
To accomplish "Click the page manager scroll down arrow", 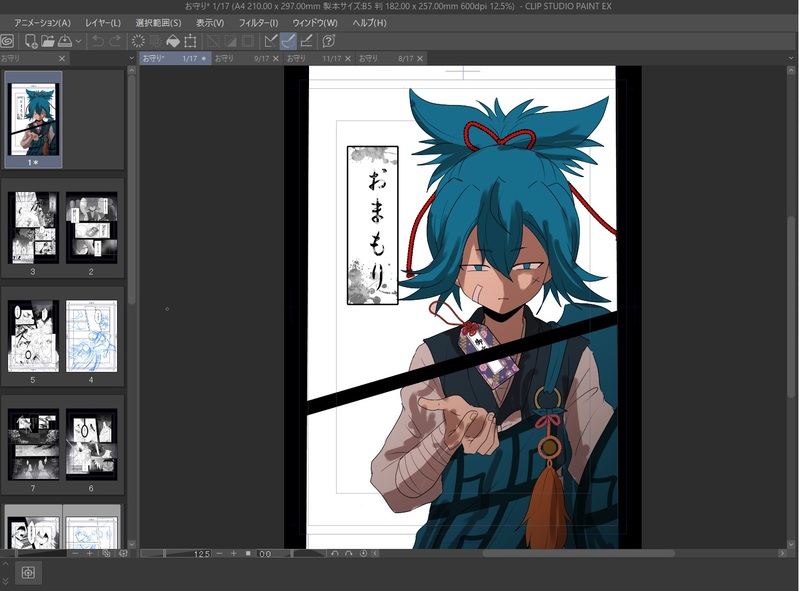I will (x=131, y=544).
